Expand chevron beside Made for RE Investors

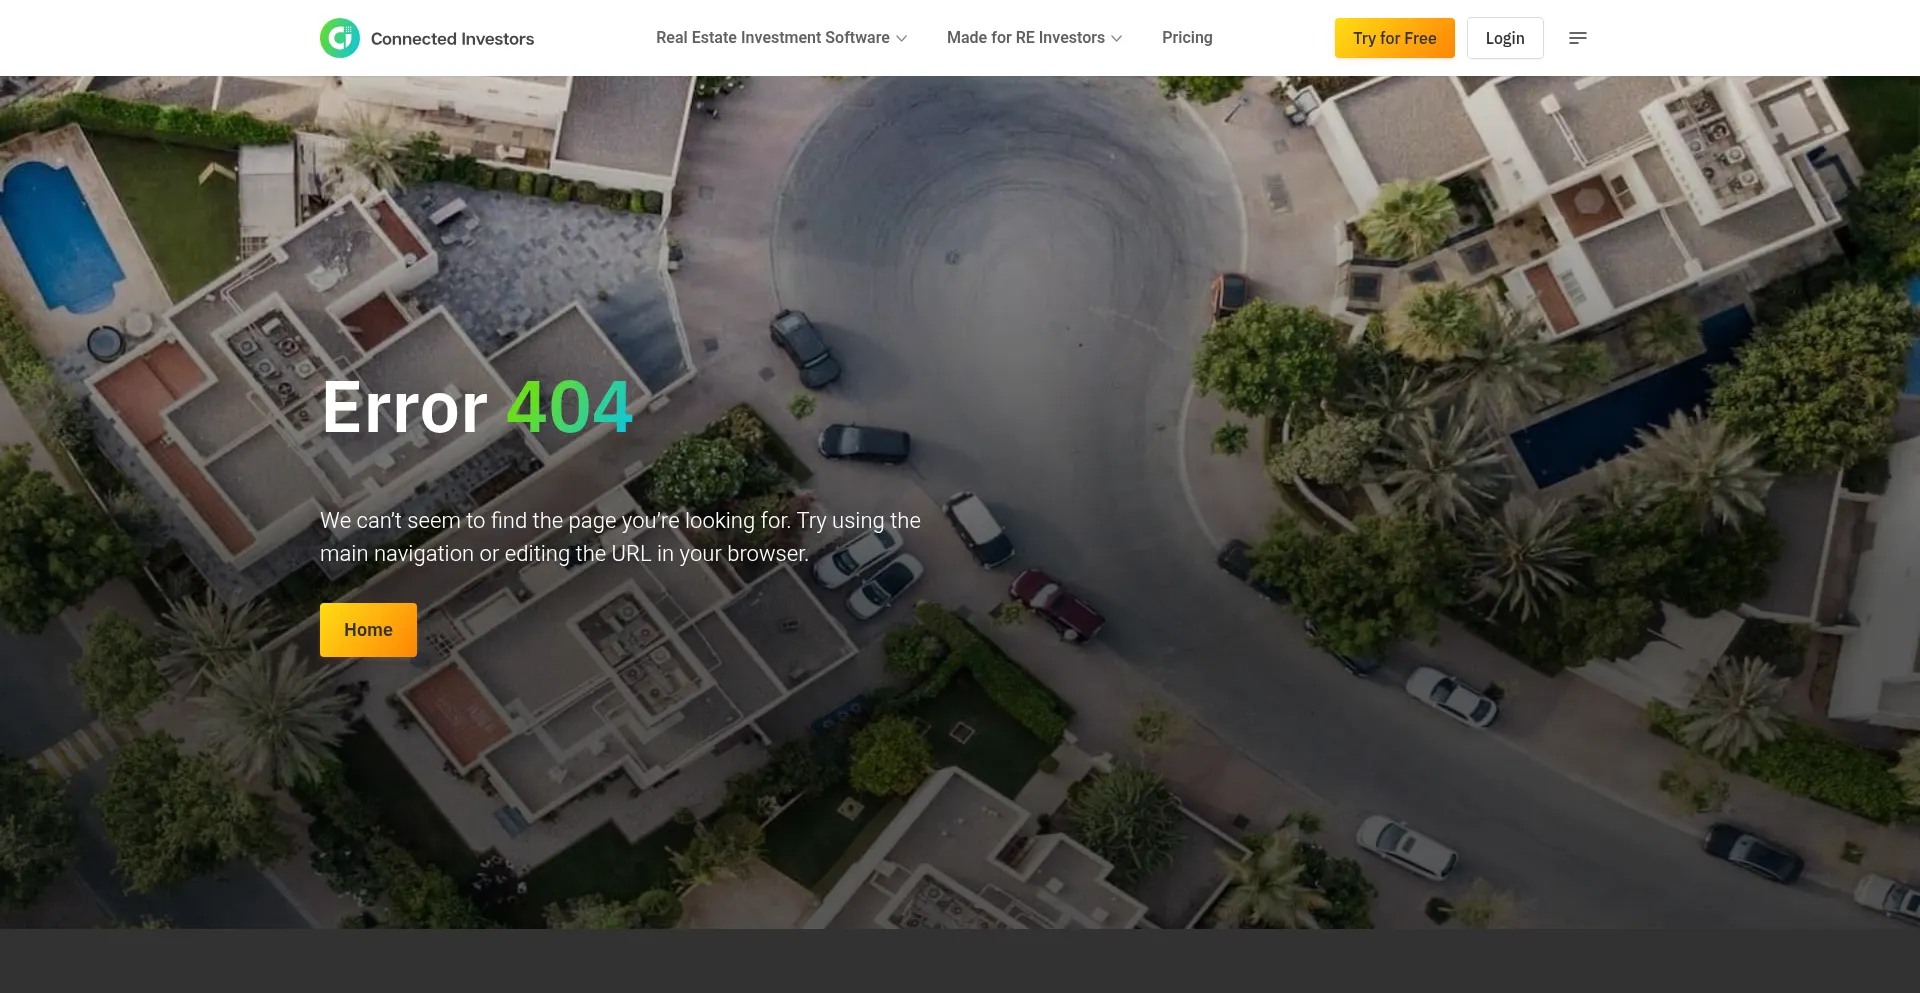pyautogui.click(x=1117, y=39)
